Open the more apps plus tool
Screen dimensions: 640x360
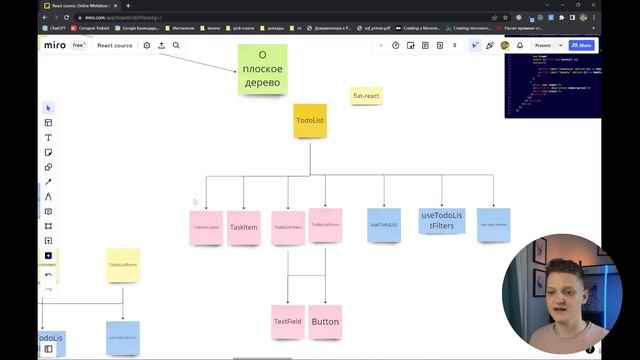click(x=48, y=256)
